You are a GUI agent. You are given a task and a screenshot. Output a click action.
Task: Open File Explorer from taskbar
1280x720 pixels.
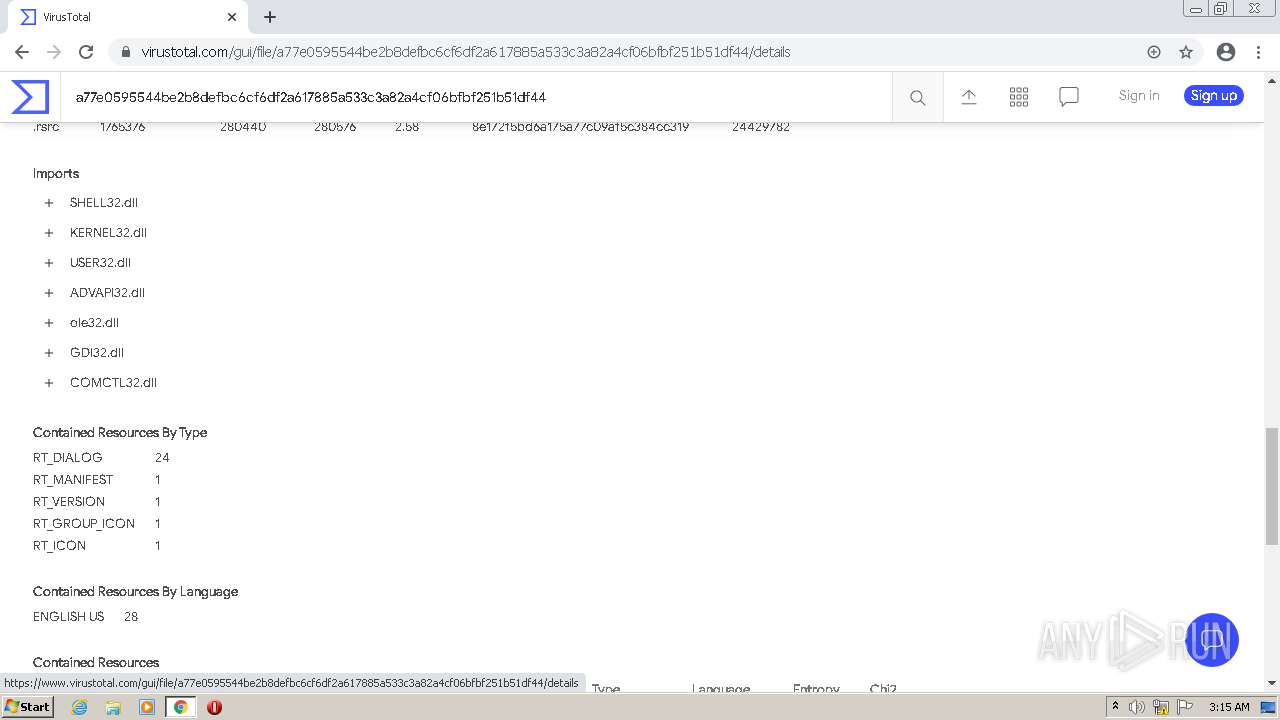pyautogui.click(x=113, y=707)
